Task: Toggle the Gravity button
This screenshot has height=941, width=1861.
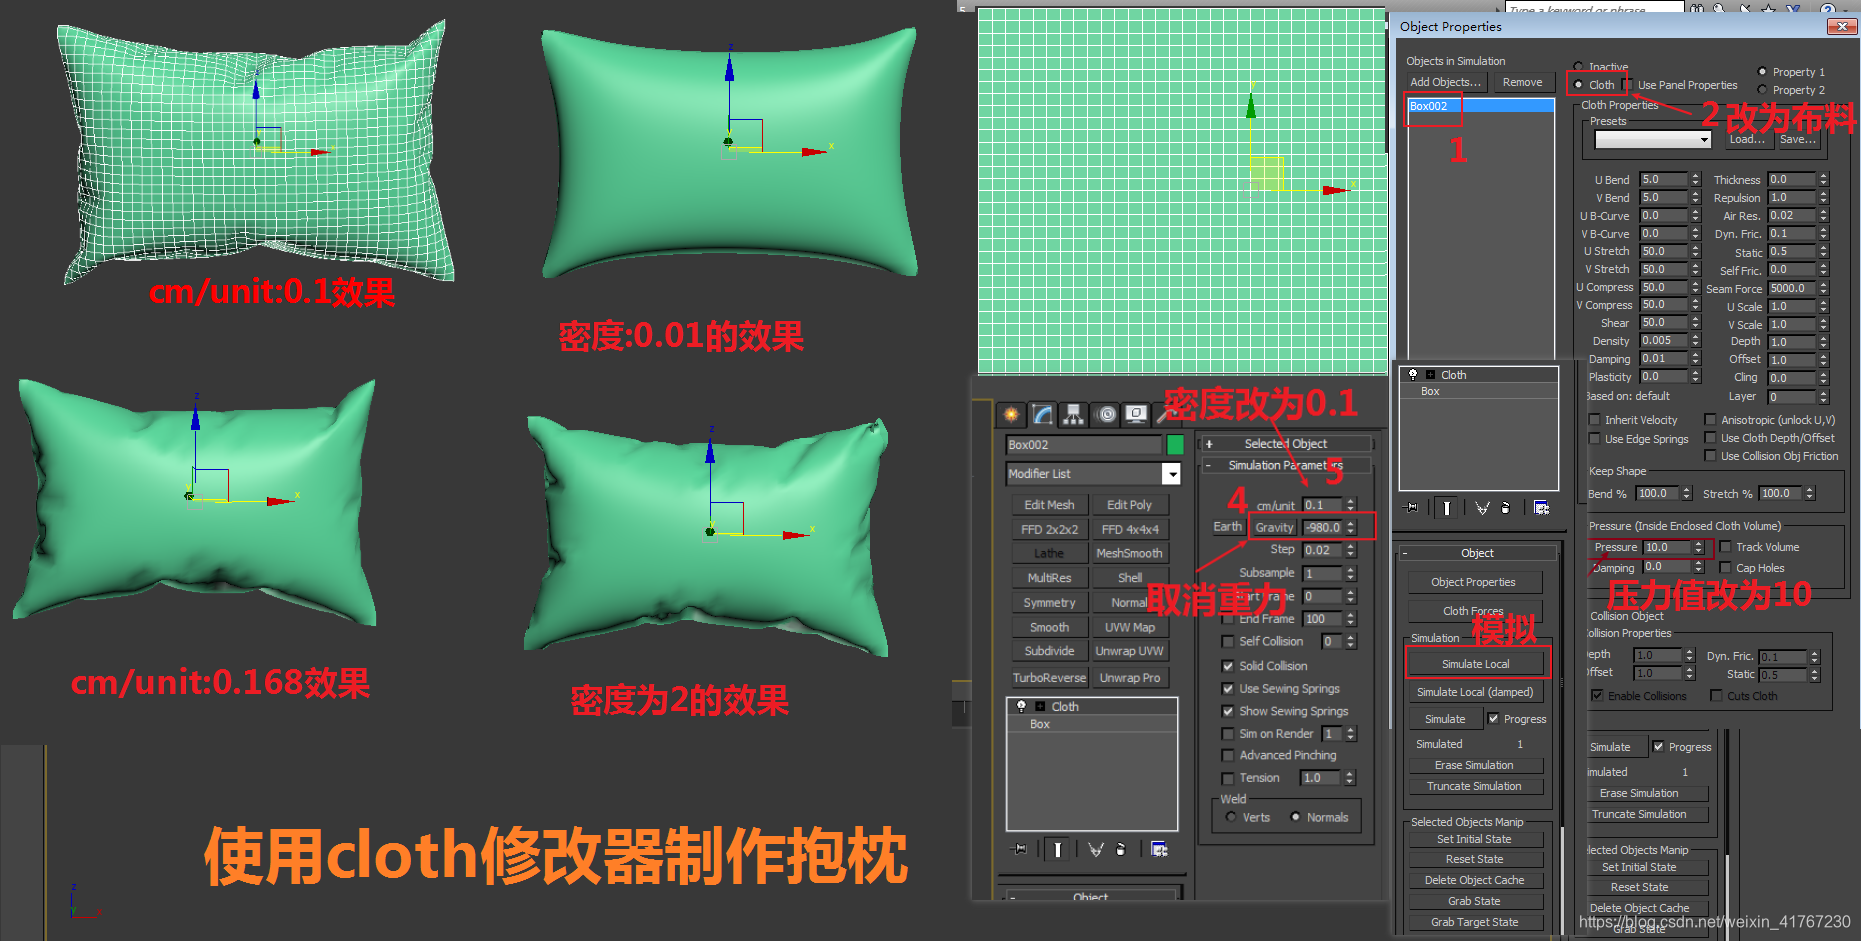Action: click(1274, 527)
